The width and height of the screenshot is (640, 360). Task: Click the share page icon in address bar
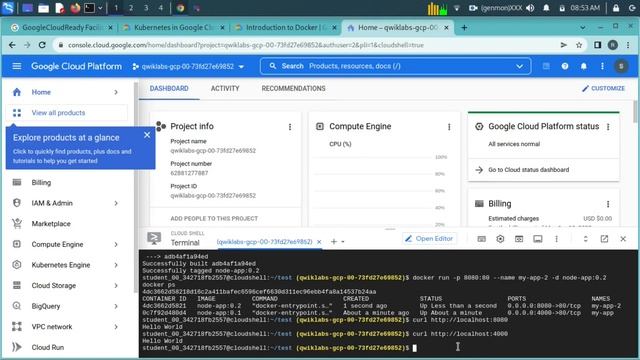point(564,45)
